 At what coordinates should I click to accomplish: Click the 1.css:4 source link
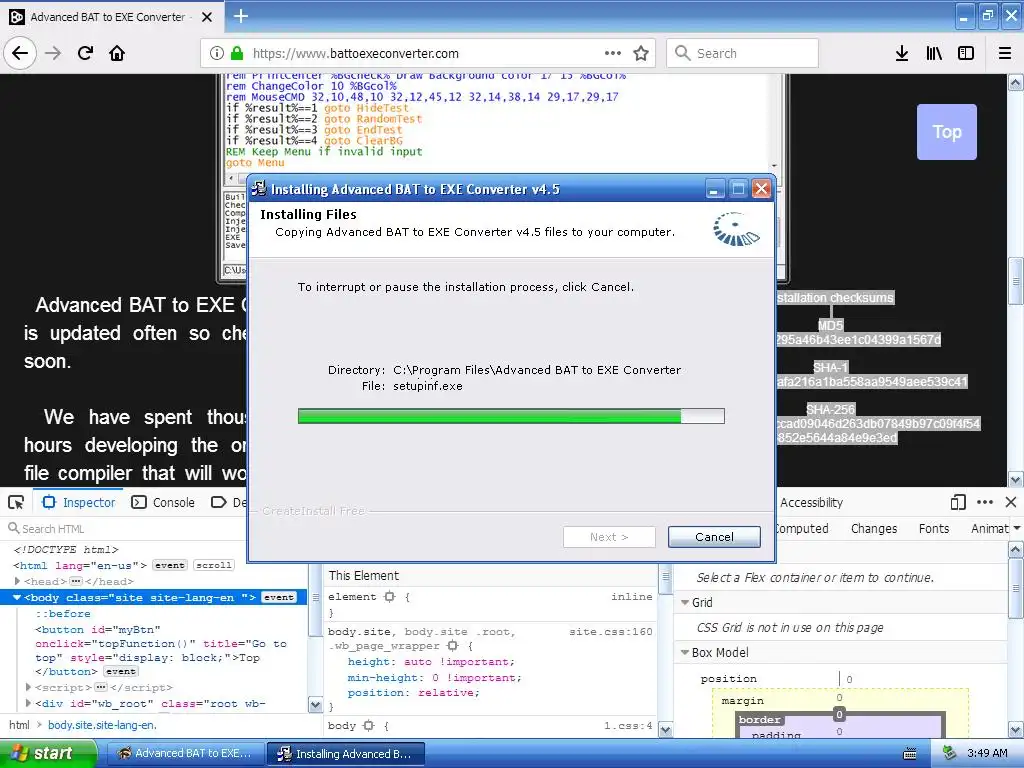tap(628, 726)
